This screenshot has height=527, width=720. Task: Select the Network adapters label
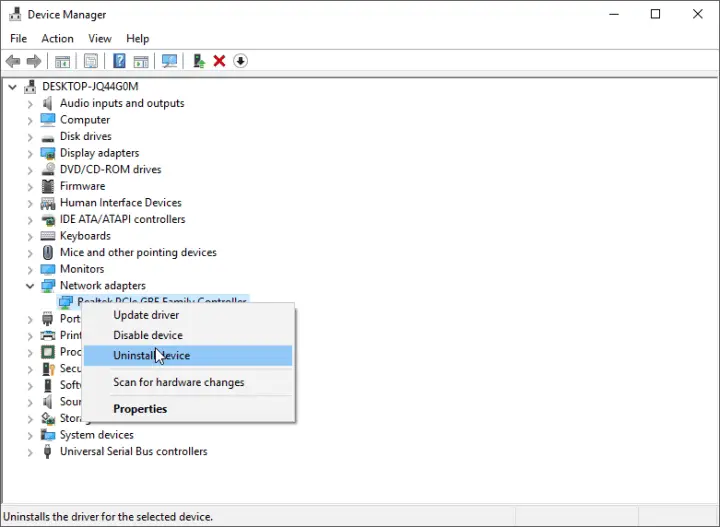(x=103, y=286)
